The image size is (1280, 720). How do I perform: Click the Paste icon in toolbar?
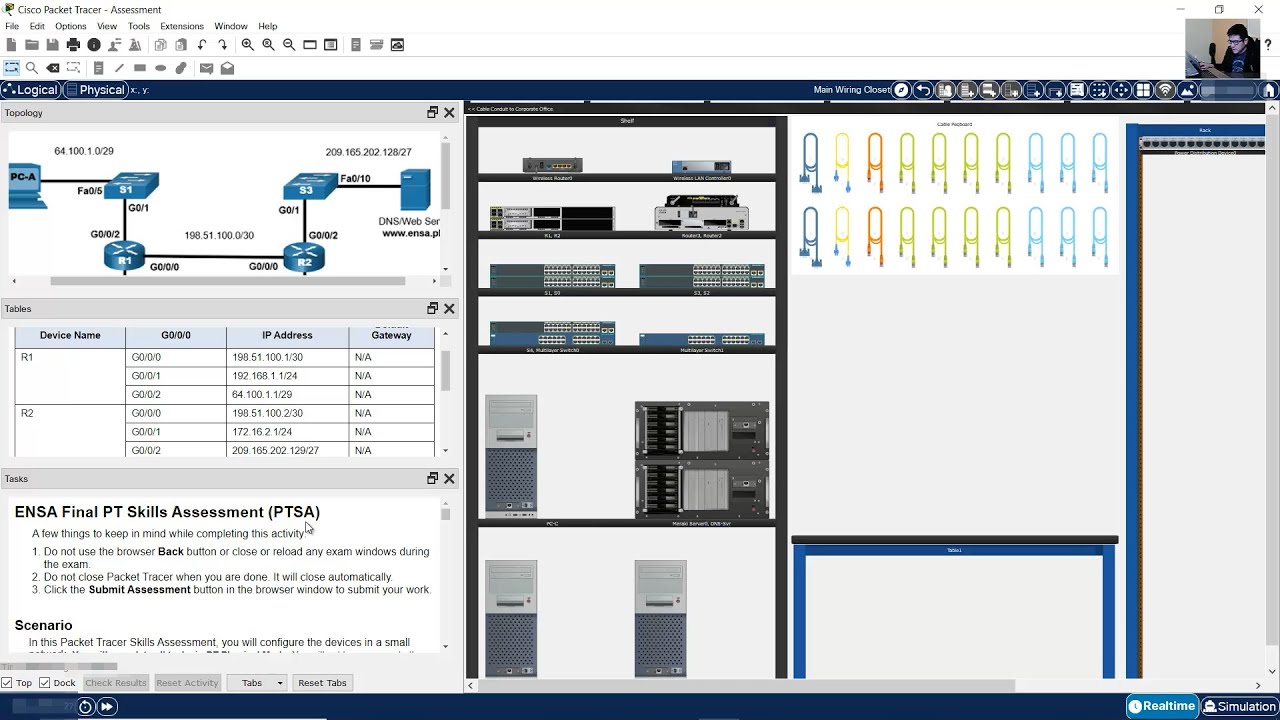coord(181,45)
